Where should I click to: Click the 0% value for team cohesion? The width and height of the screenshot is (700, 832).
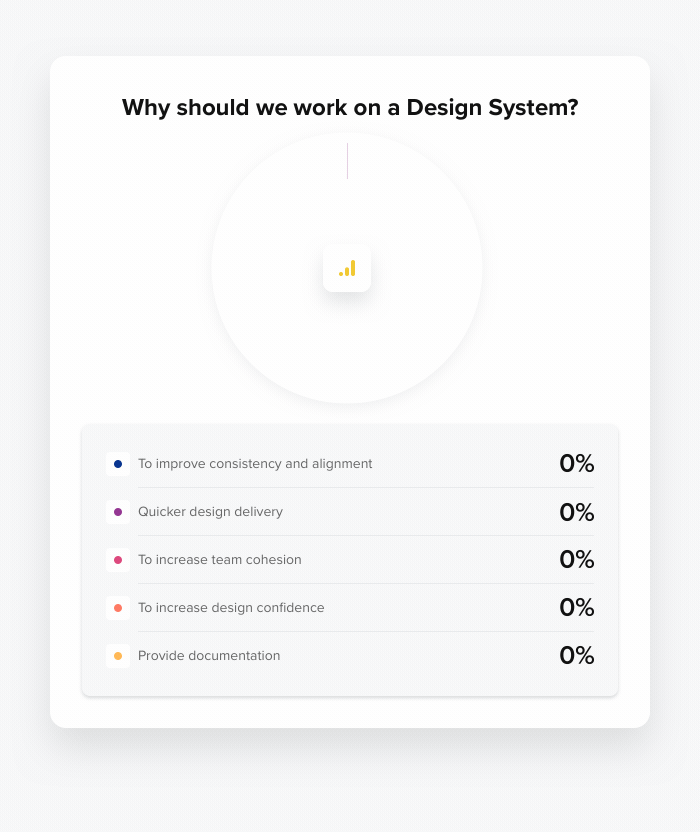click(576, 559)
